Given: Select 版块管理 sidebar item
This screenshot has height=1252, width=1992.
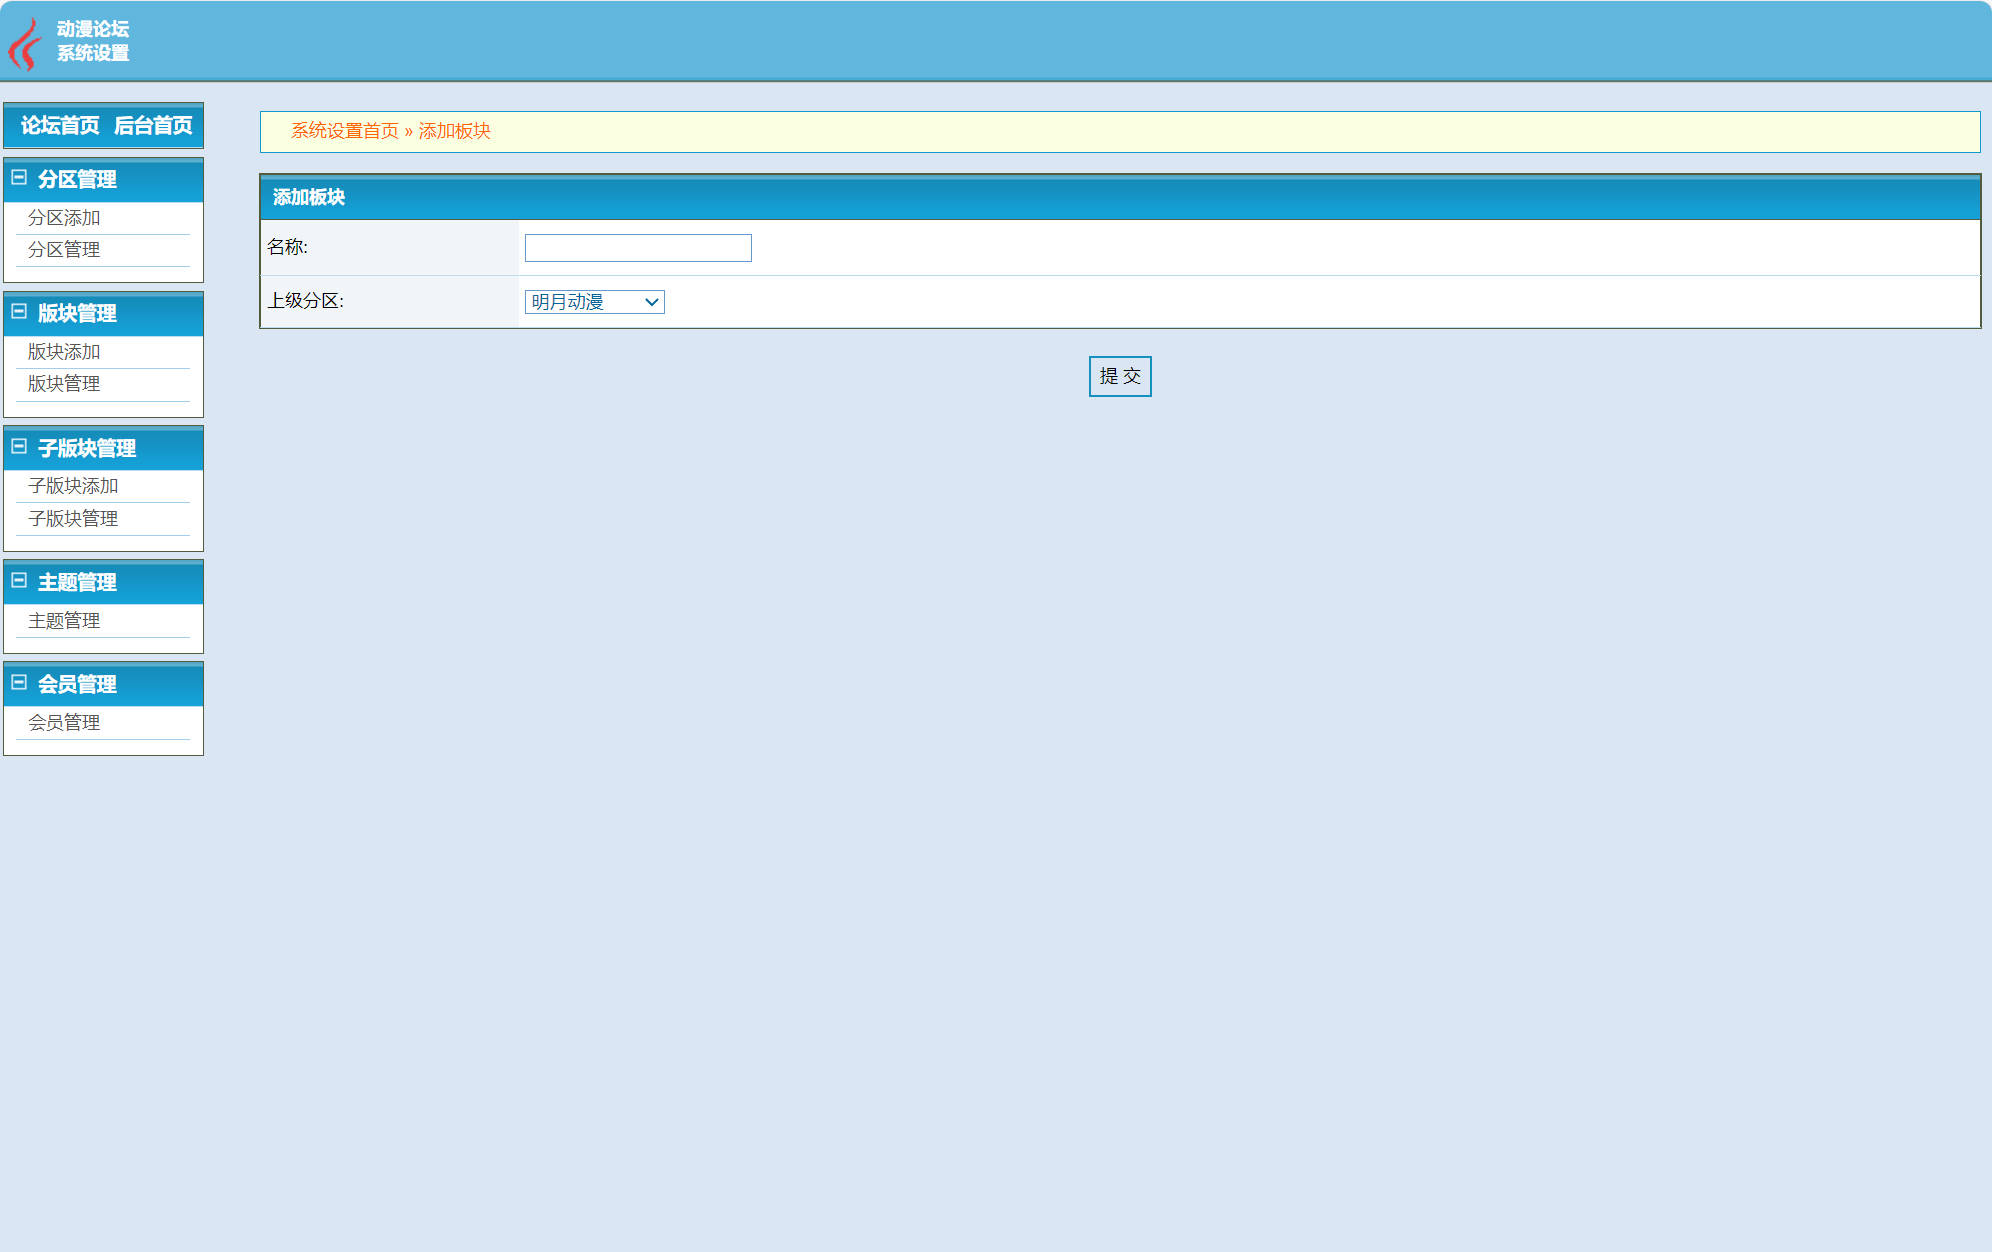Looking at the screenshot, I should [64, 384].
